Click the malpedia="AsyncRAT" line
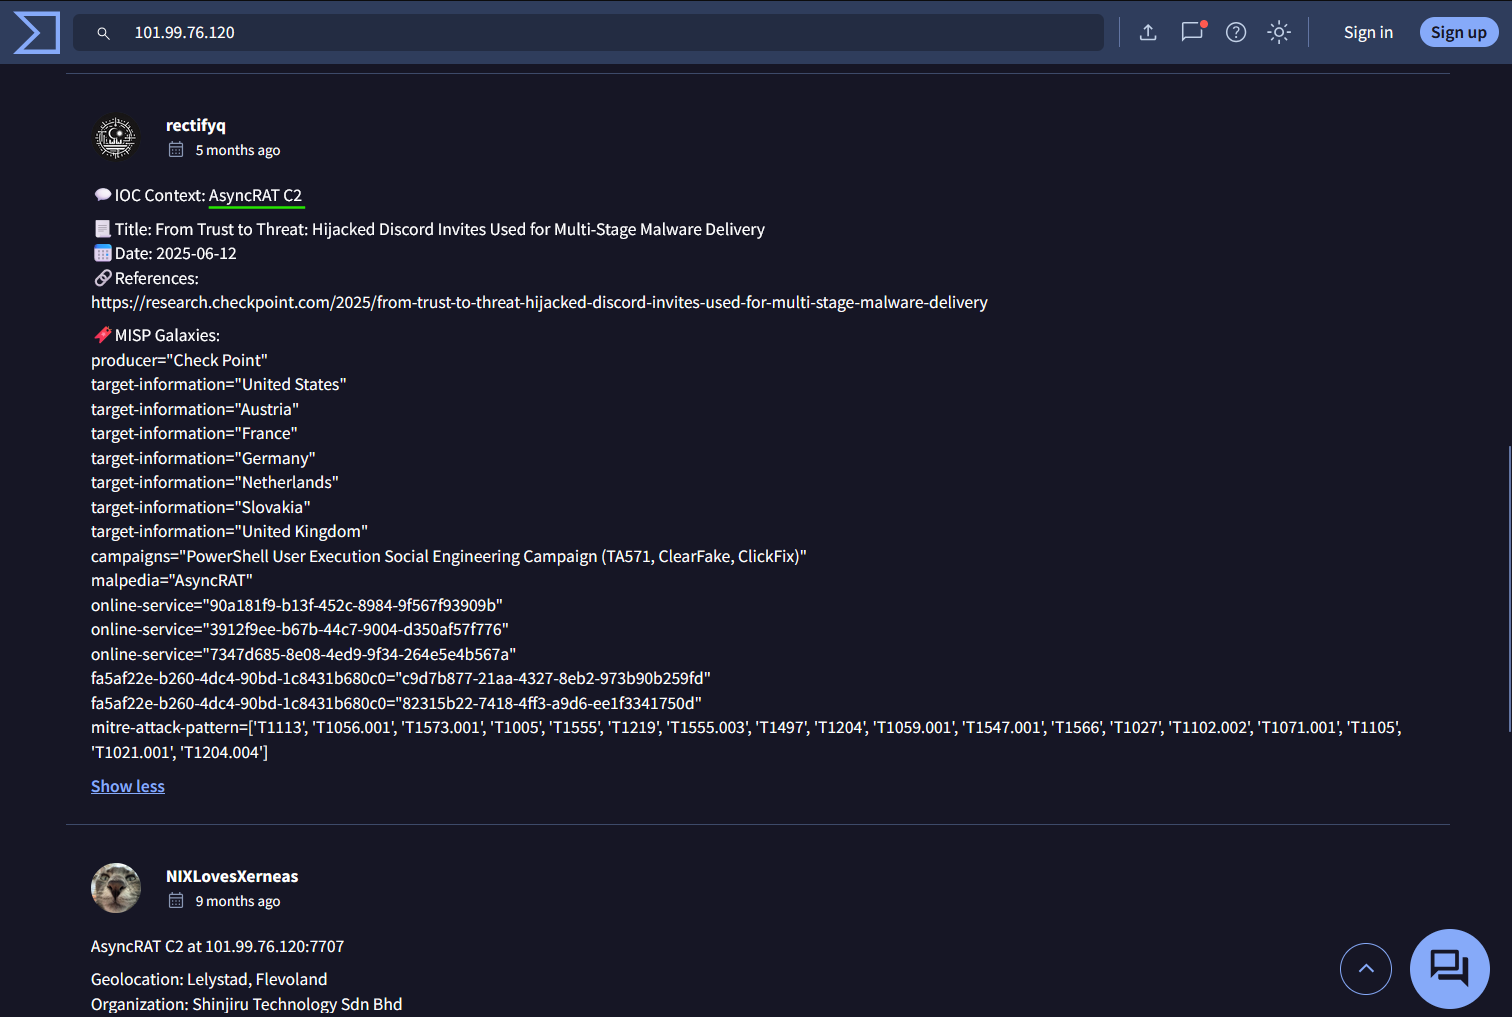 click(172, 581)
